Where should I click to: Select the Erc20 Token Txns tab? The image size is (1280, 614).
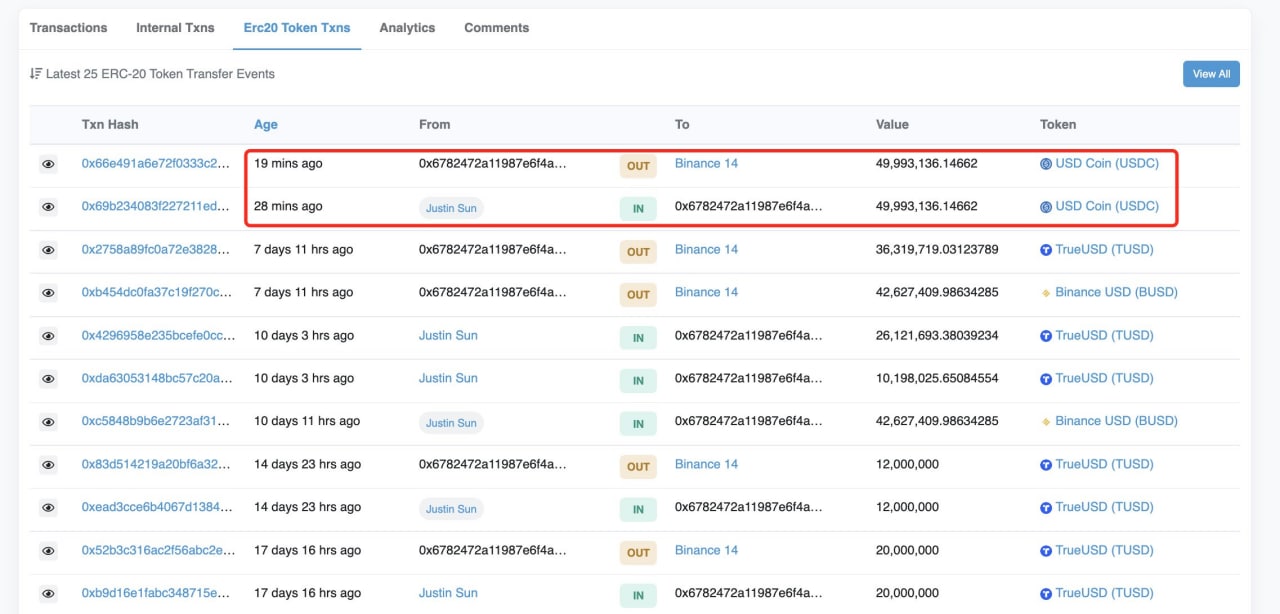coord(297,28)
